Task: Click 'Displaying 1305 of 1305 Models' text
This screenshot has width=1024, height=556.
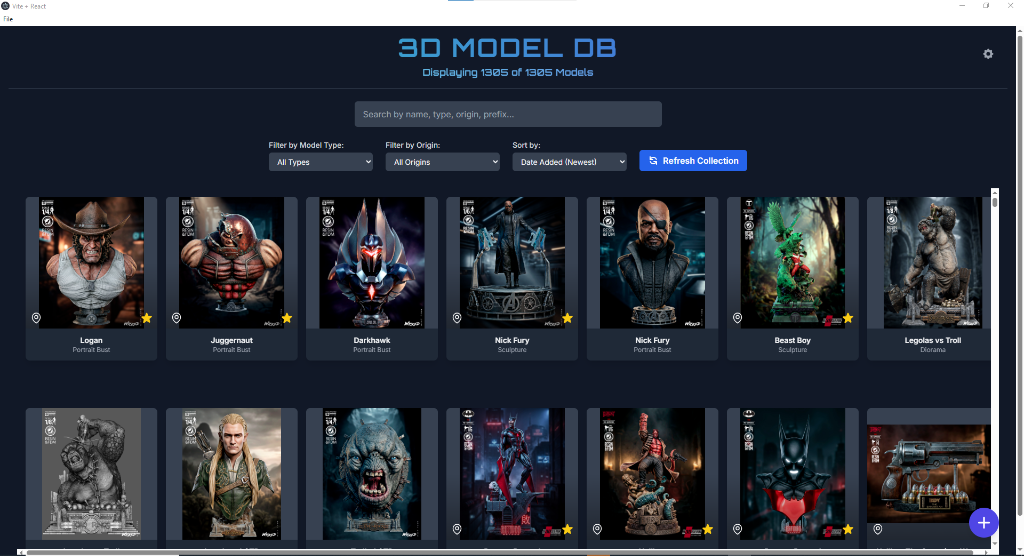Action: 507,73
